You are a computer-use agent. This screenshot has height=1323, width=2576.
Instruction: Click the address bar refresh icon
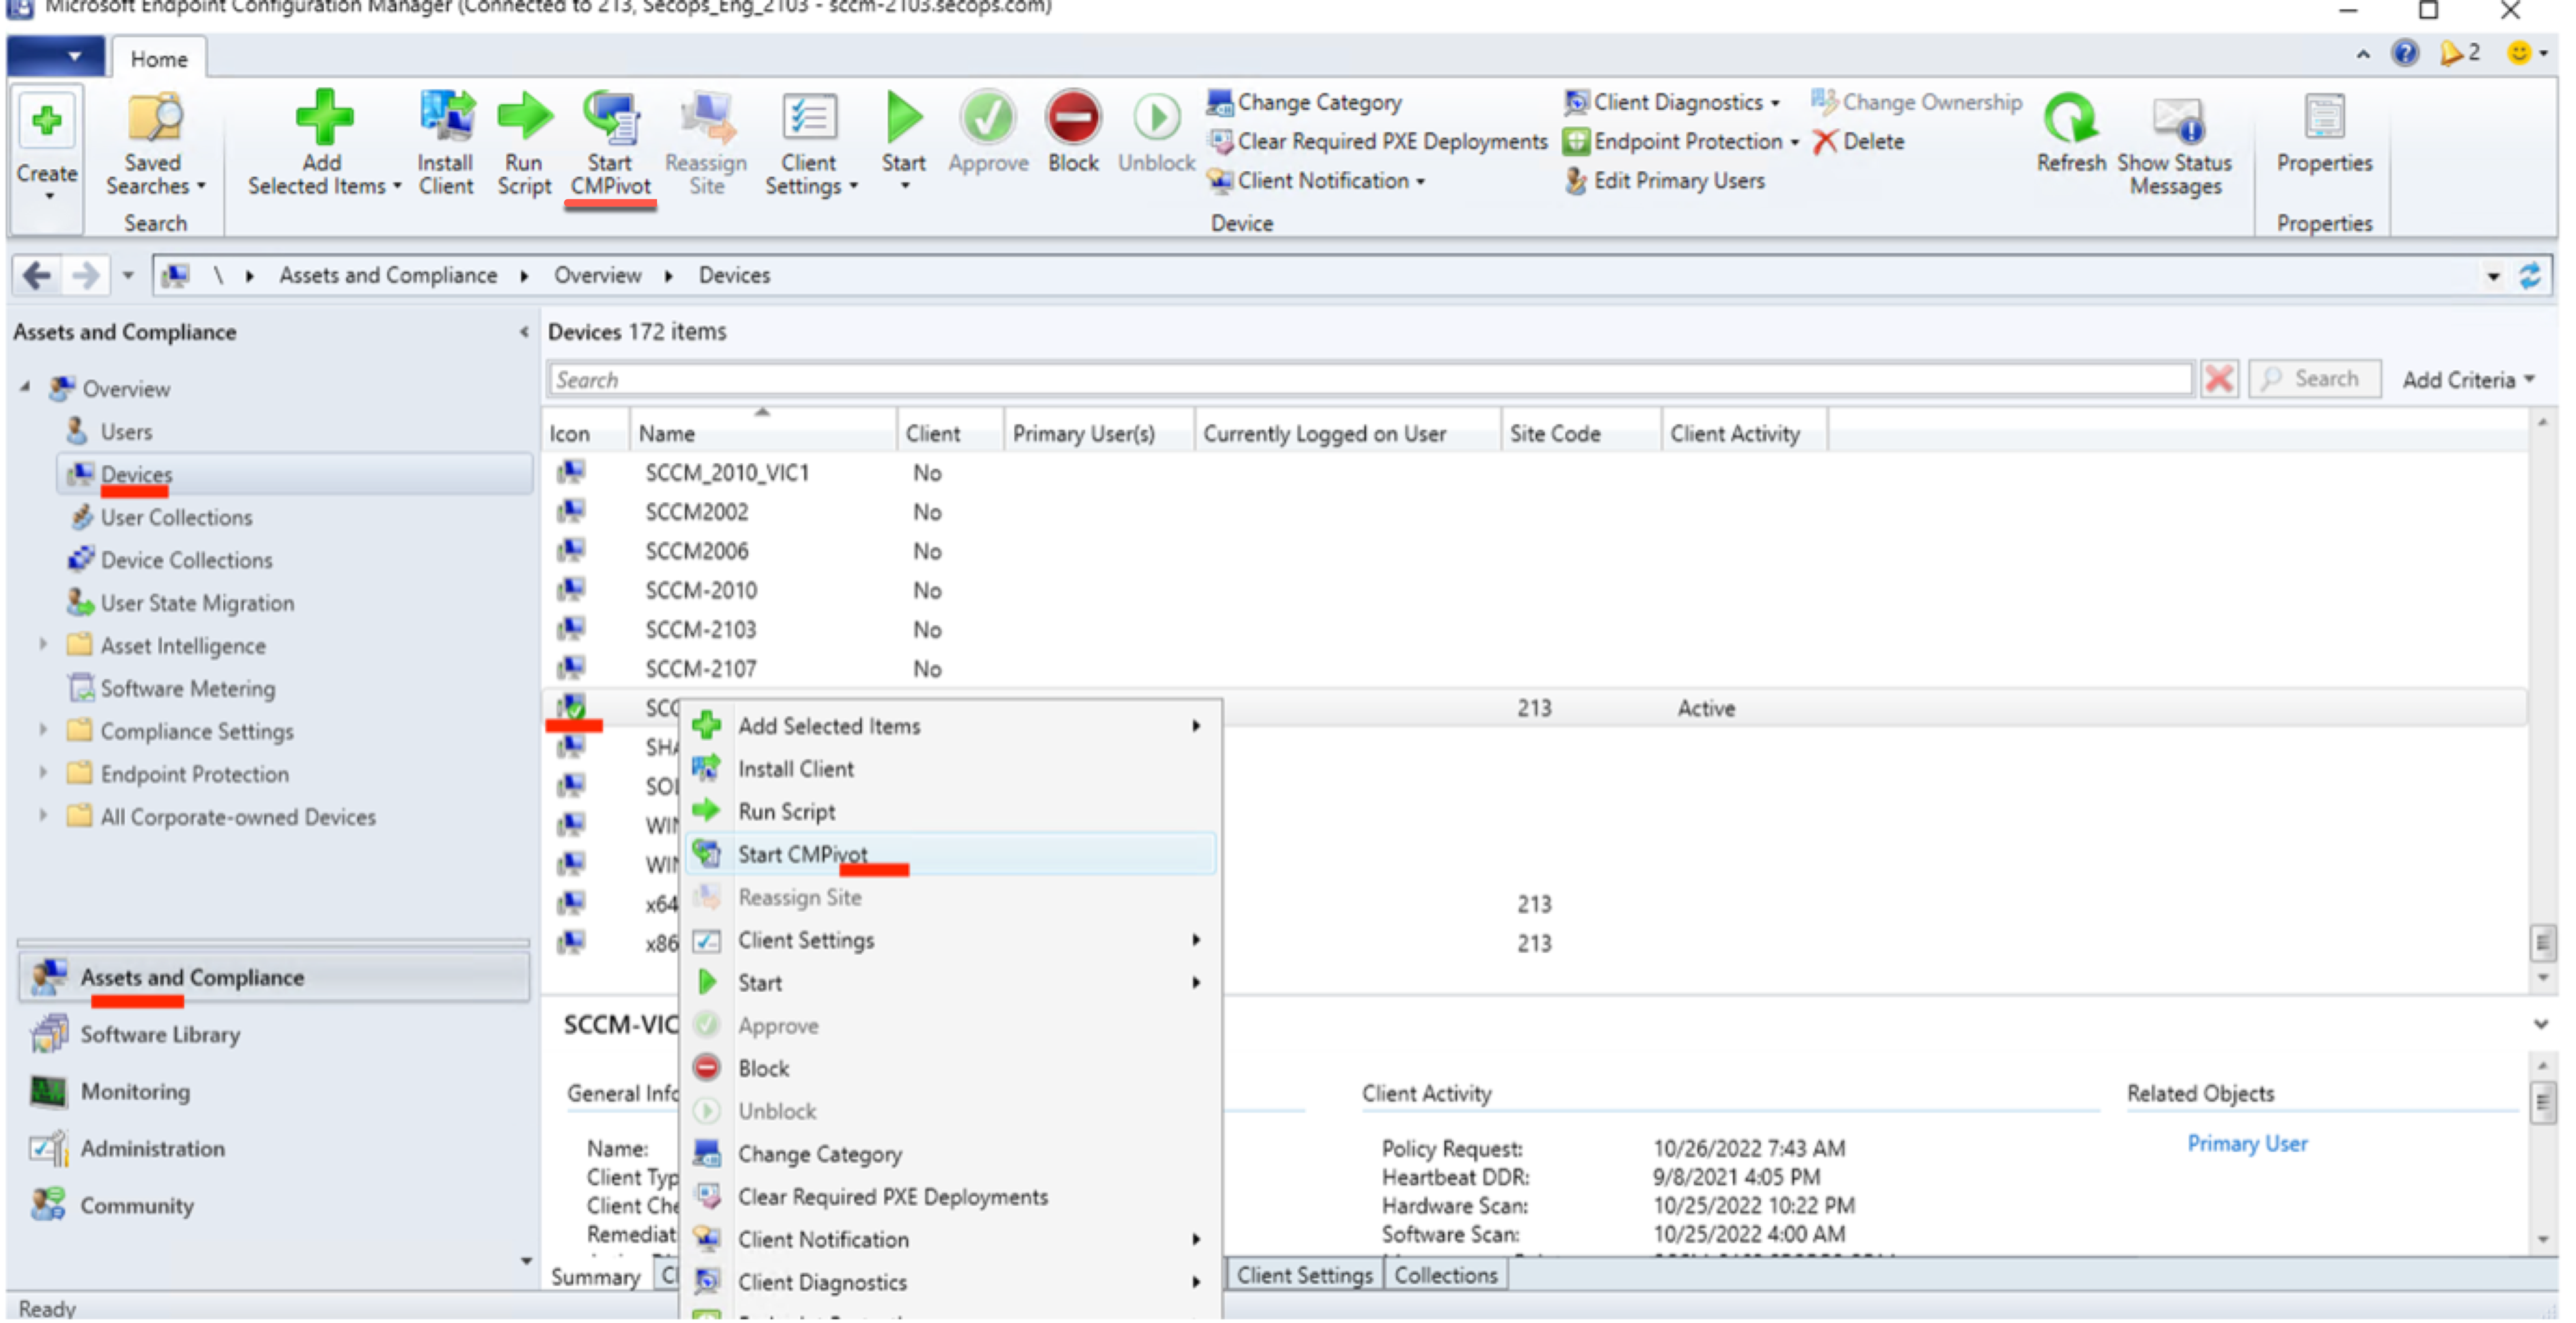coord(2530,276)
